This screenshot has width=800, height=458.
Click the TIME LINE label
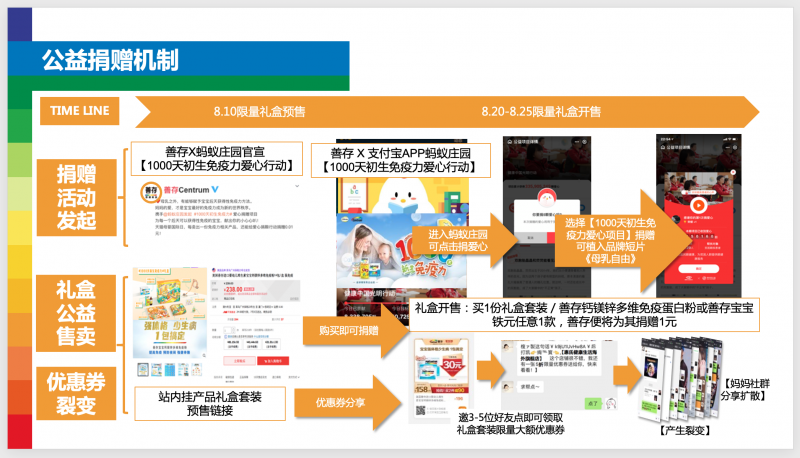click(x=80, y=111)
